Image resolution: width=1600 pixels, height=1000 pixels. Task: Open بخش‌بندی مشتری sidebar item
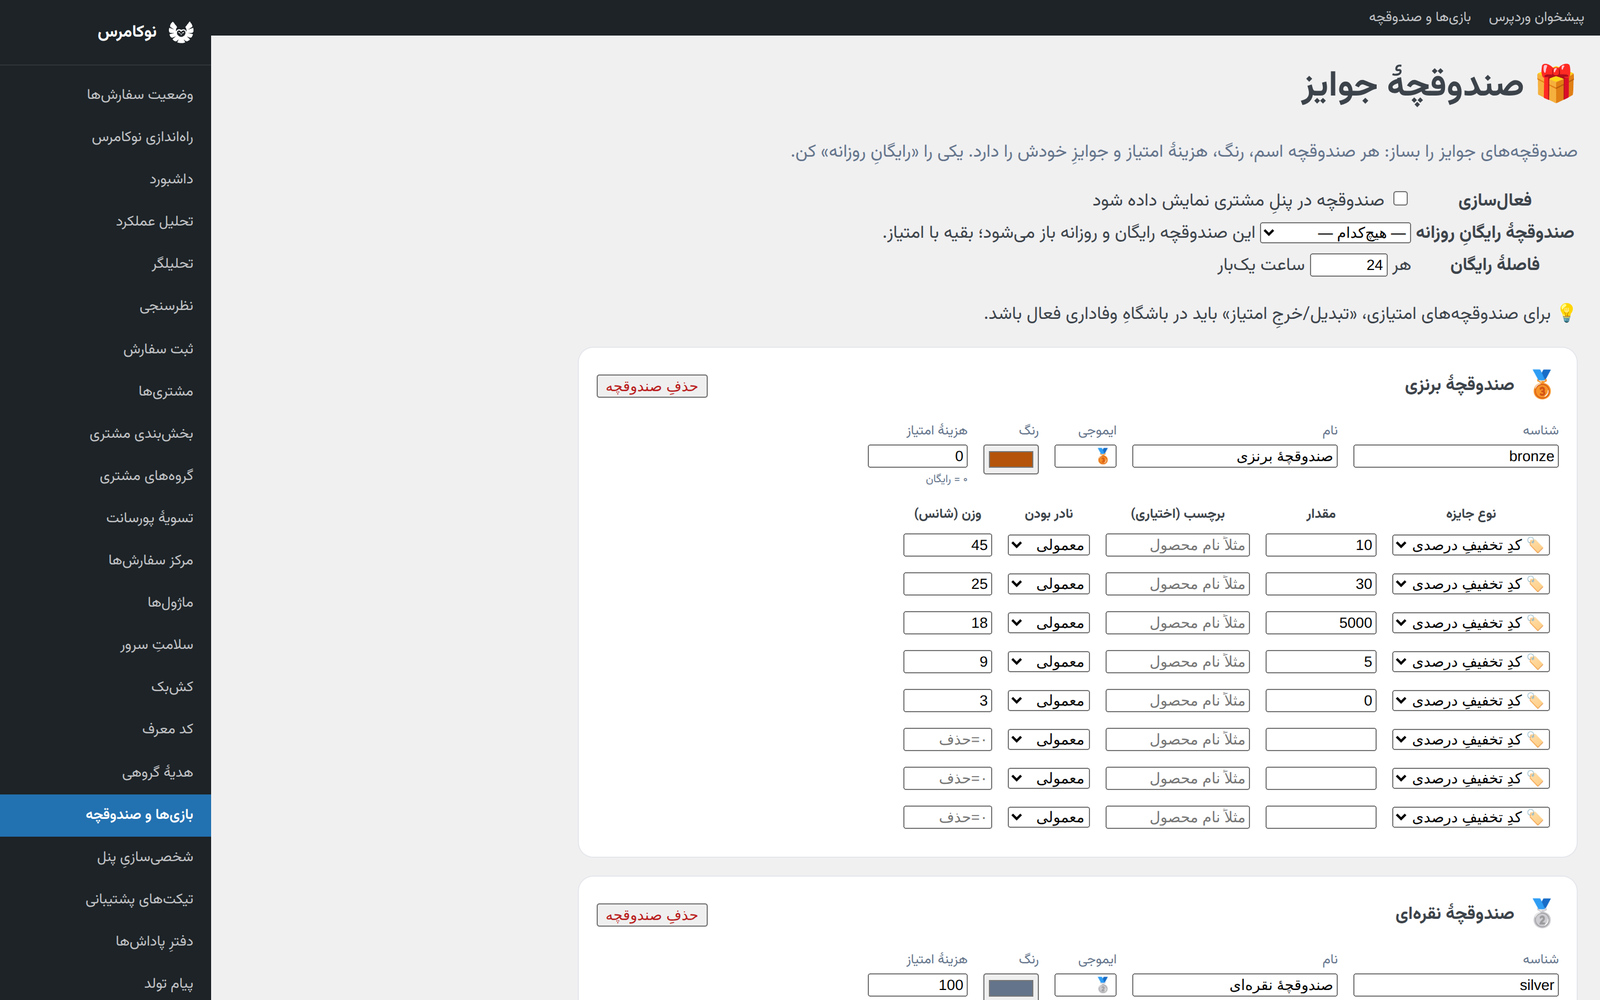pyautogui.click(x=105, y=433)
